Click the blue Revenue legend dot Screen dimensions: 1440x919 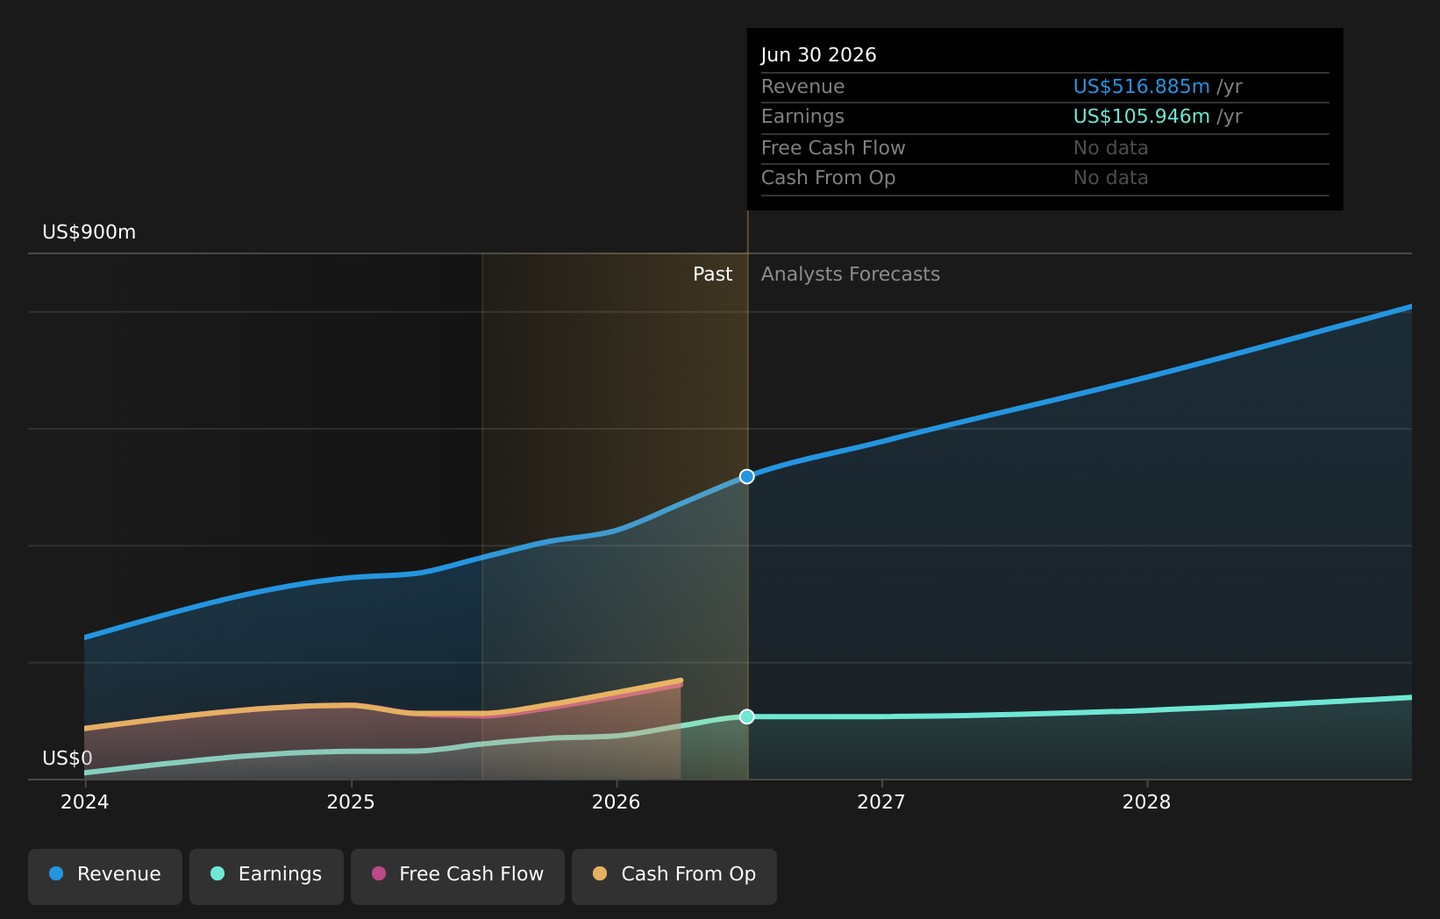(x=56, y=874)
